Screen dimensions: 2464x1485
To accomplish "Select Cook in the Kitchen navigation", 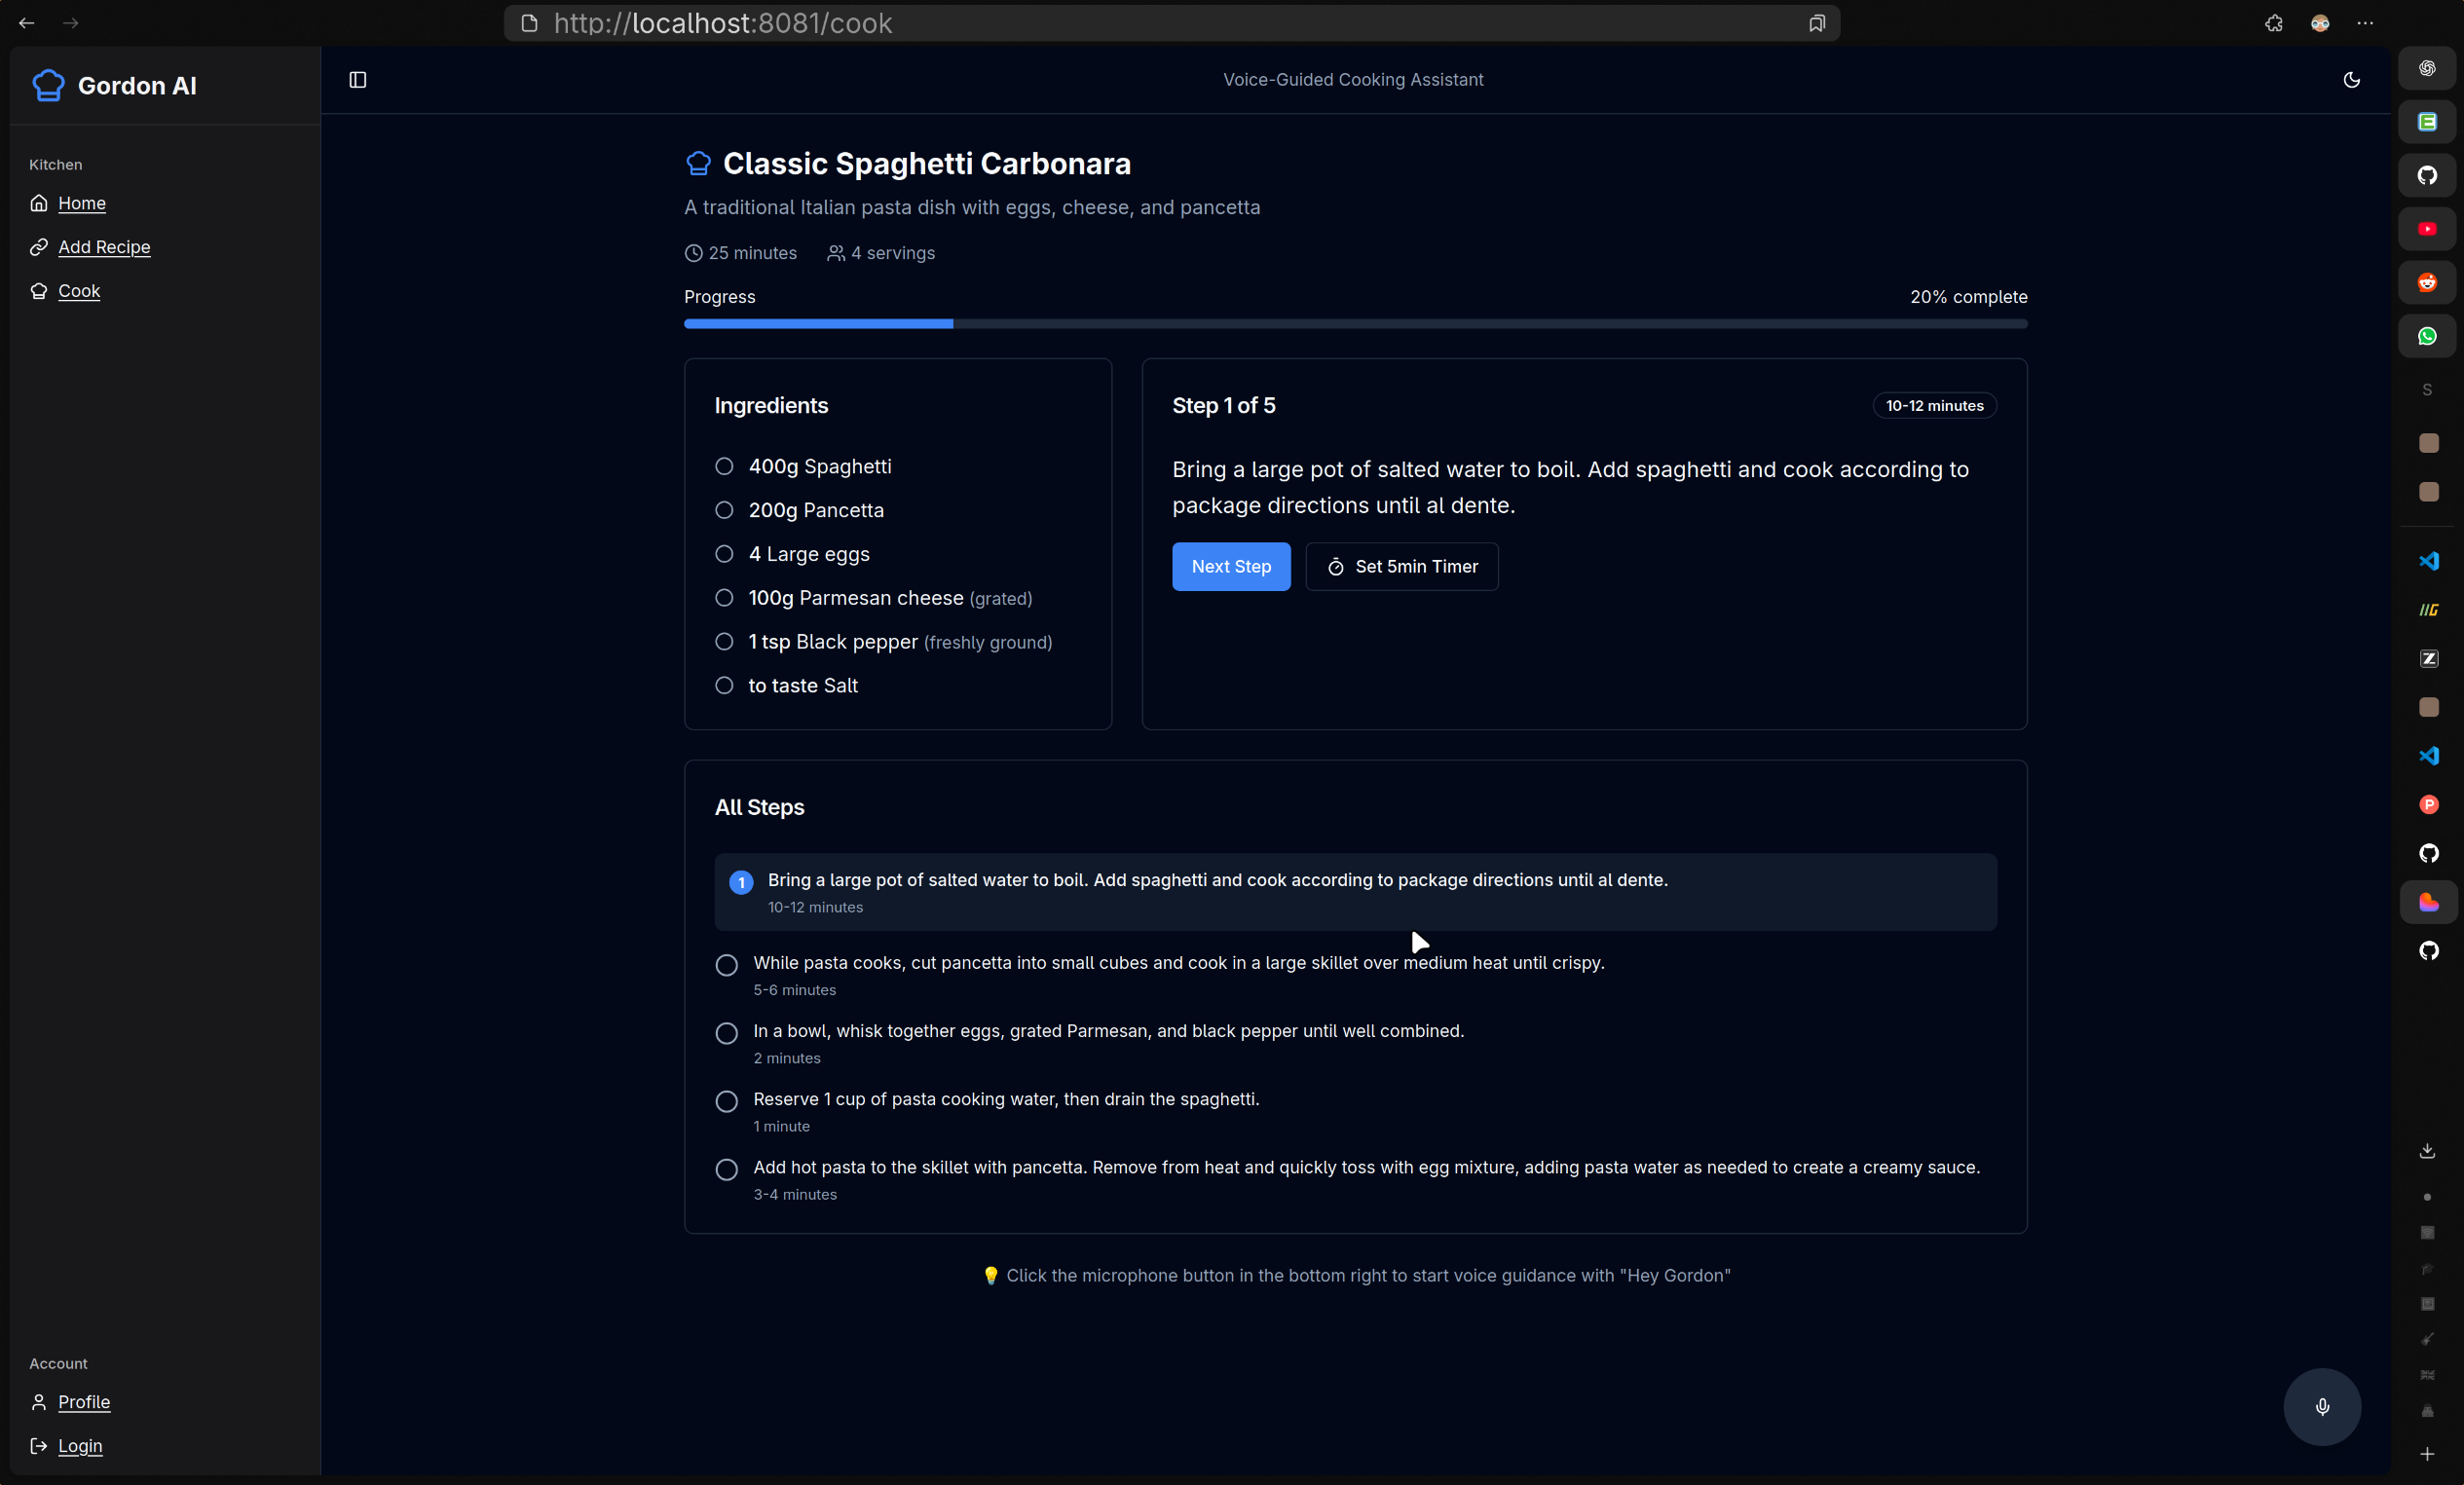I will point(79,291).
